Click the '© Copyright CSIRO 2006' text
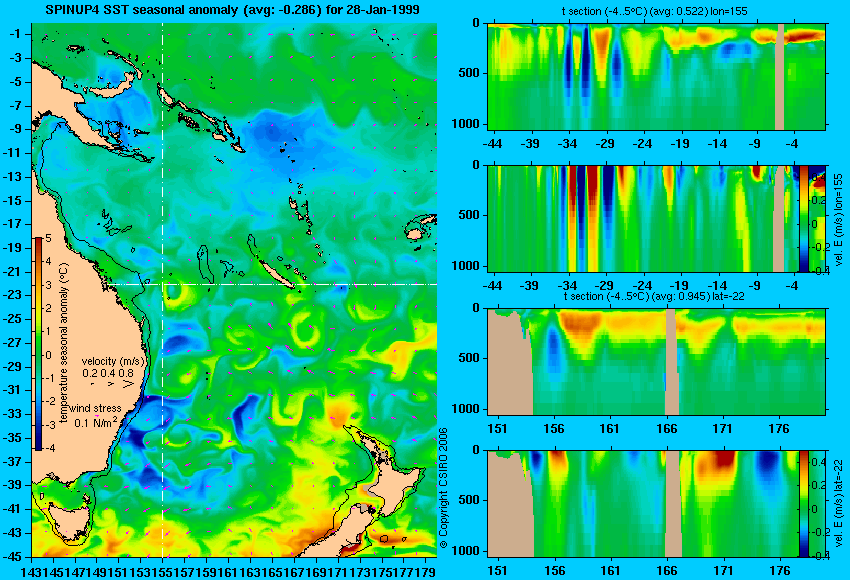 tap(443, 488)
